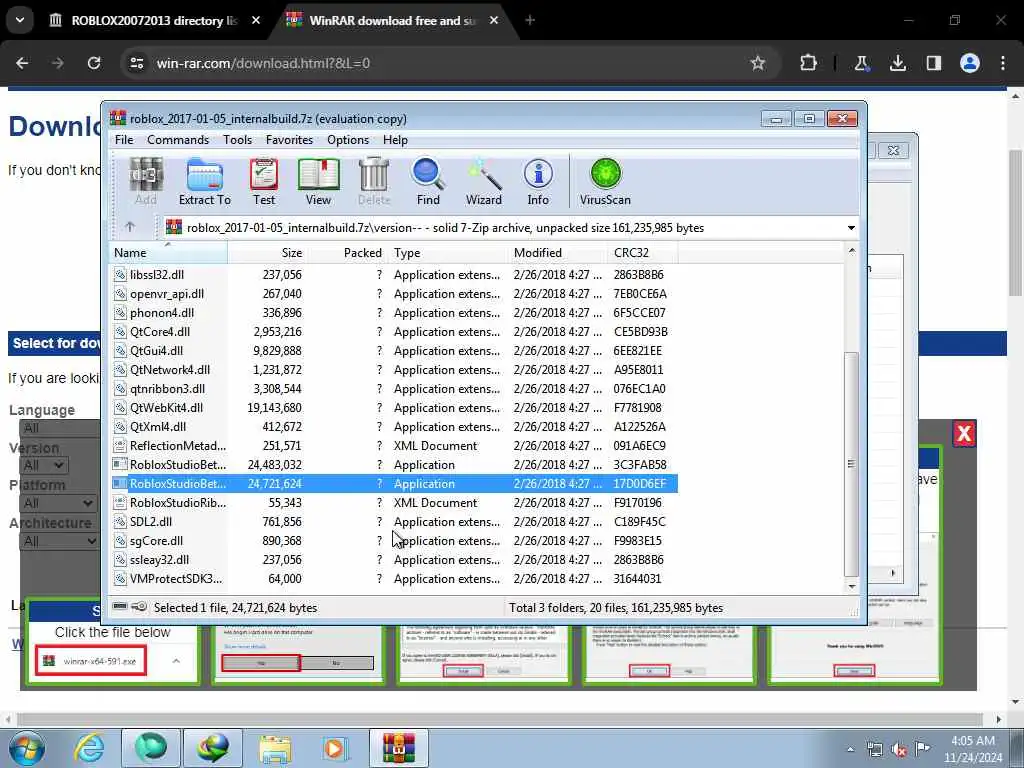Open the Tools menu
Image resolution: width=1024 pixels, height=768 pixels.
(237, 140)
